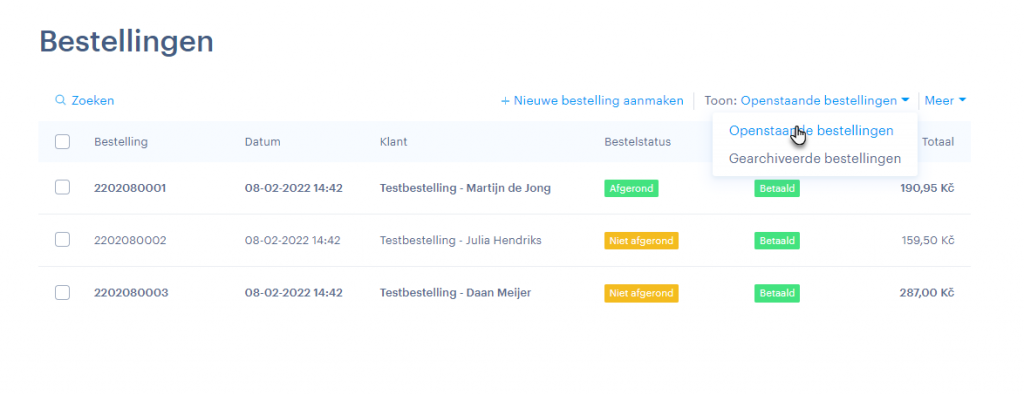This screenshot has height=395, width=1024.
Task: Check the box for order 2202080002
Action: 62,240
